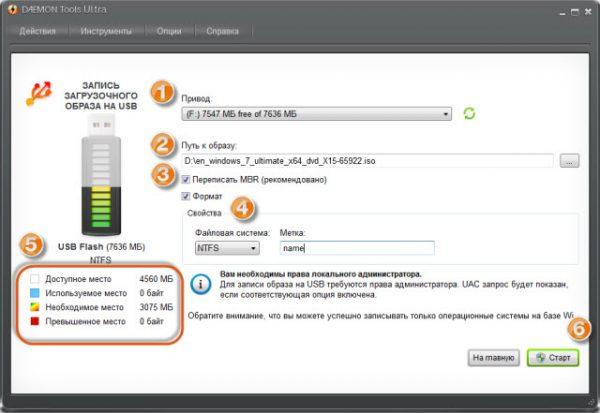Click the USB flash drive illustration
600x413 pixels.
point(101,176)
